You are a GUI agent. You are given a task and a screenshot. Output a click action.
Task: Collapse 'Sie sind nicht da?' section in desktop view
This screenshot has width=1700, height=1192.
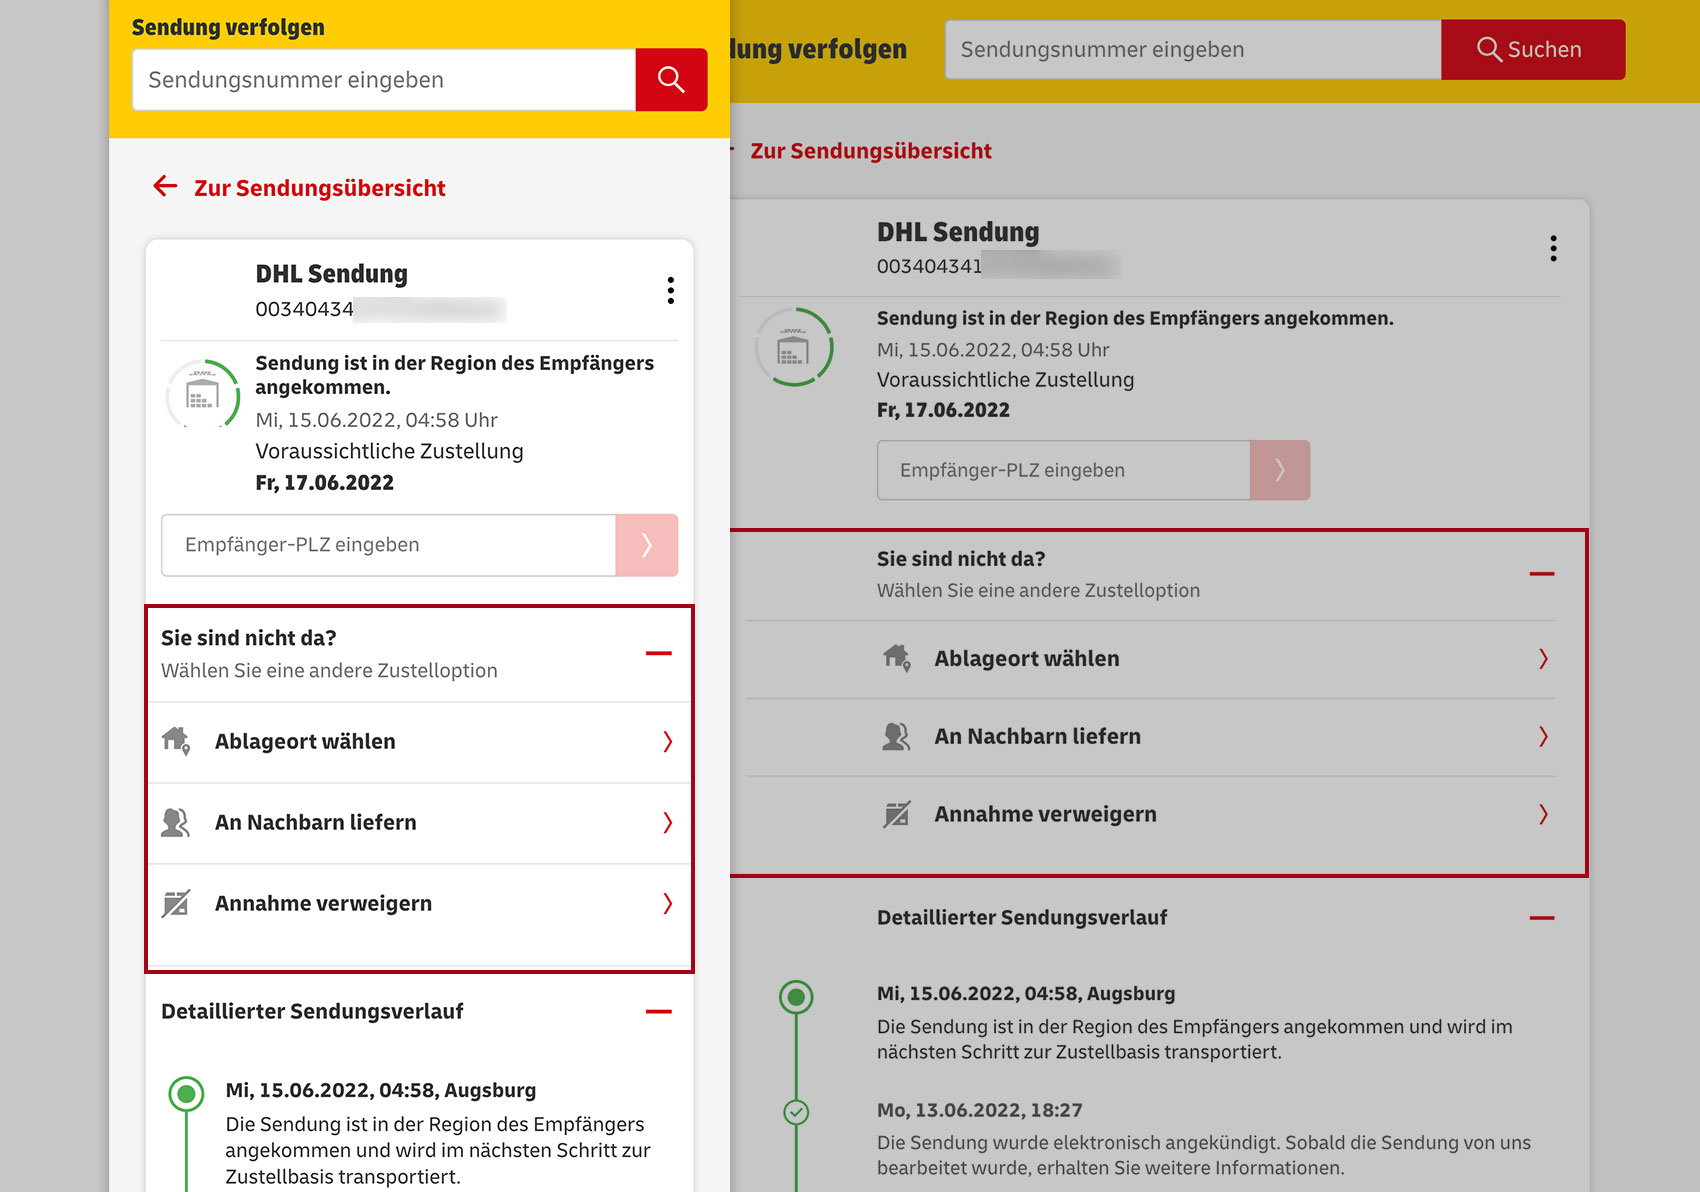[x=1542, y=574]
